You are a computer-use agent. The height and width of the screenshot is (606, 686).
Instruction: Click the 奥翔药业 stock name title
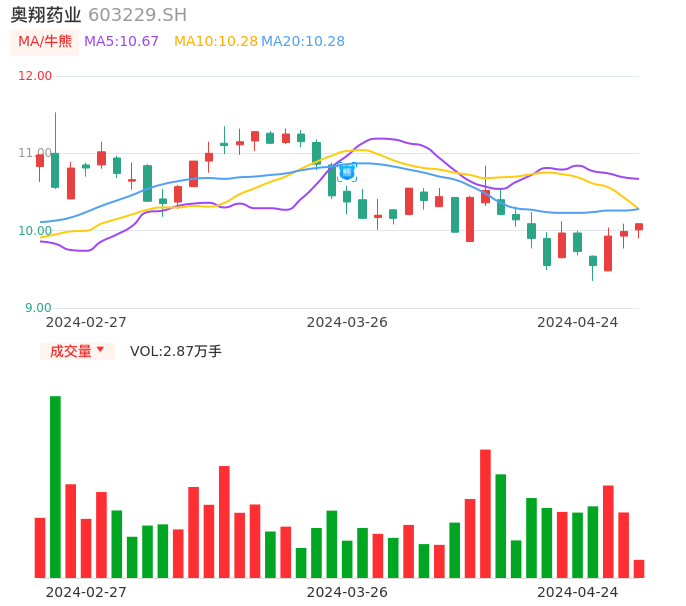pyautogui.click(x=46, y=15)
